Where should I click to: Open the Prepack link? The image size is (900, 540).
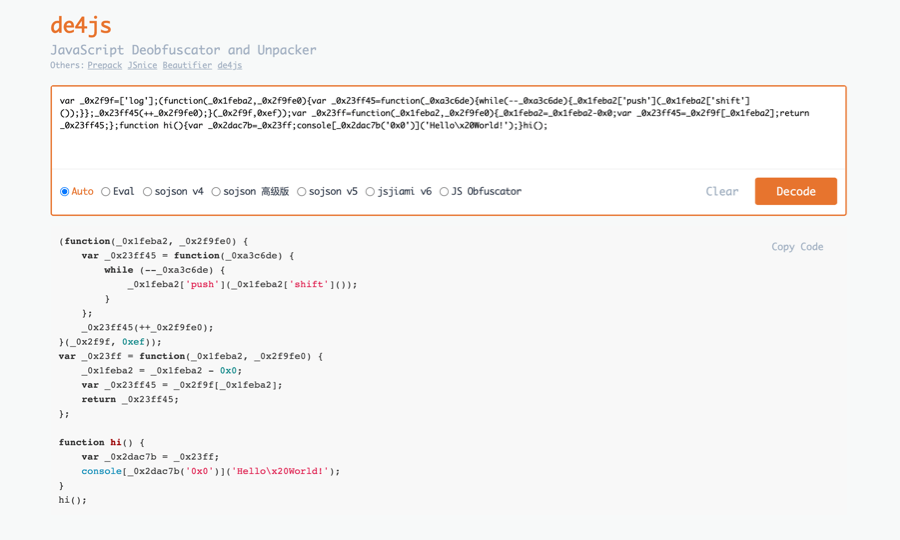coord(104,65)
